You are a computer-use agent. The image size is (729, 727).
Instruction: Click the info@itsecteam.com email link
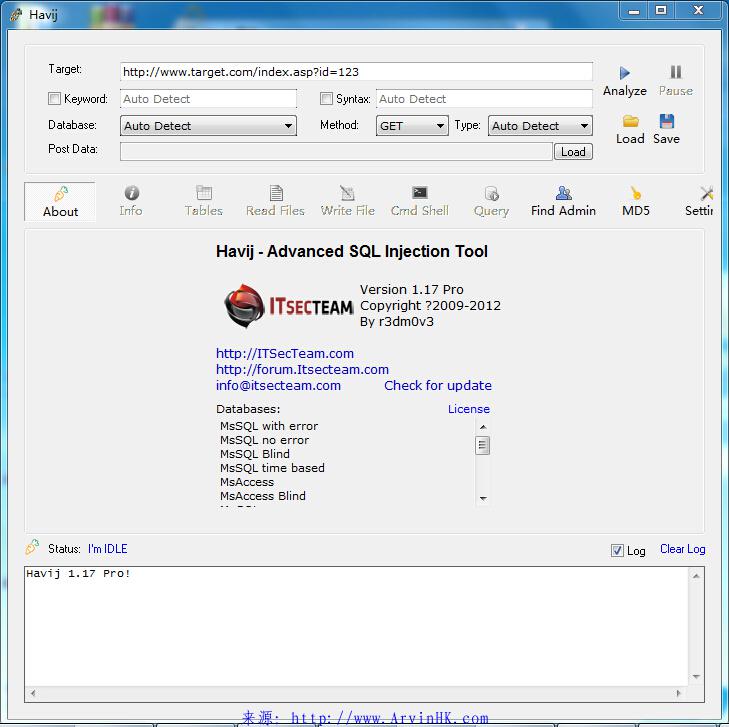[x=278, y=385]
